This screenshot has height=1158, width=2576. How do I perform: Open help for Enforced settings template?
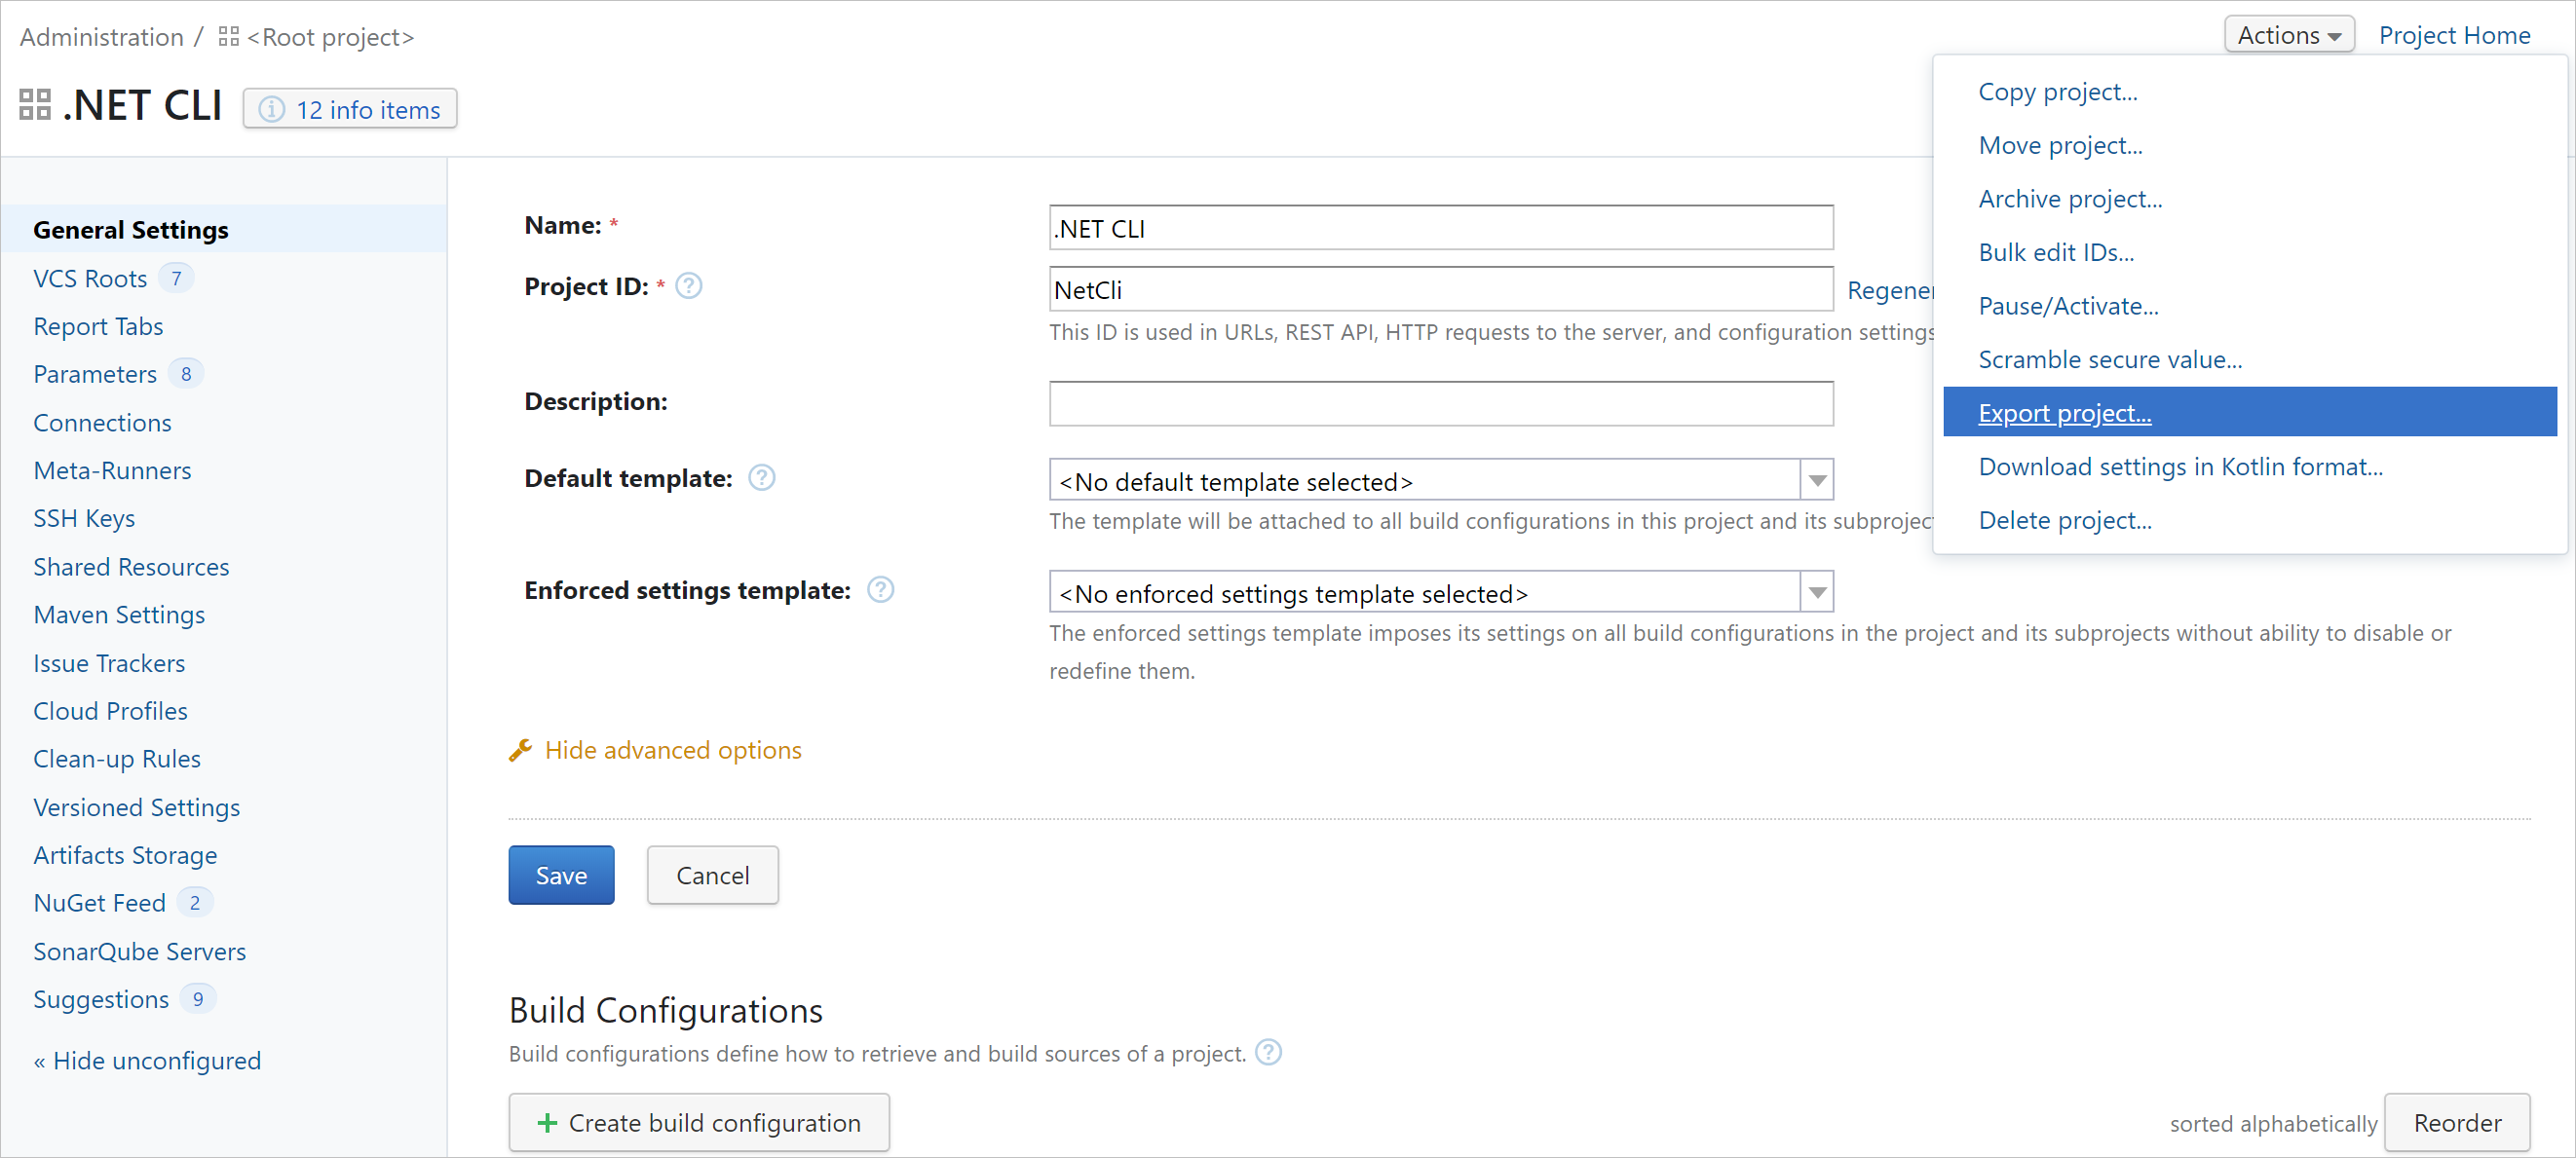[880, 590]
